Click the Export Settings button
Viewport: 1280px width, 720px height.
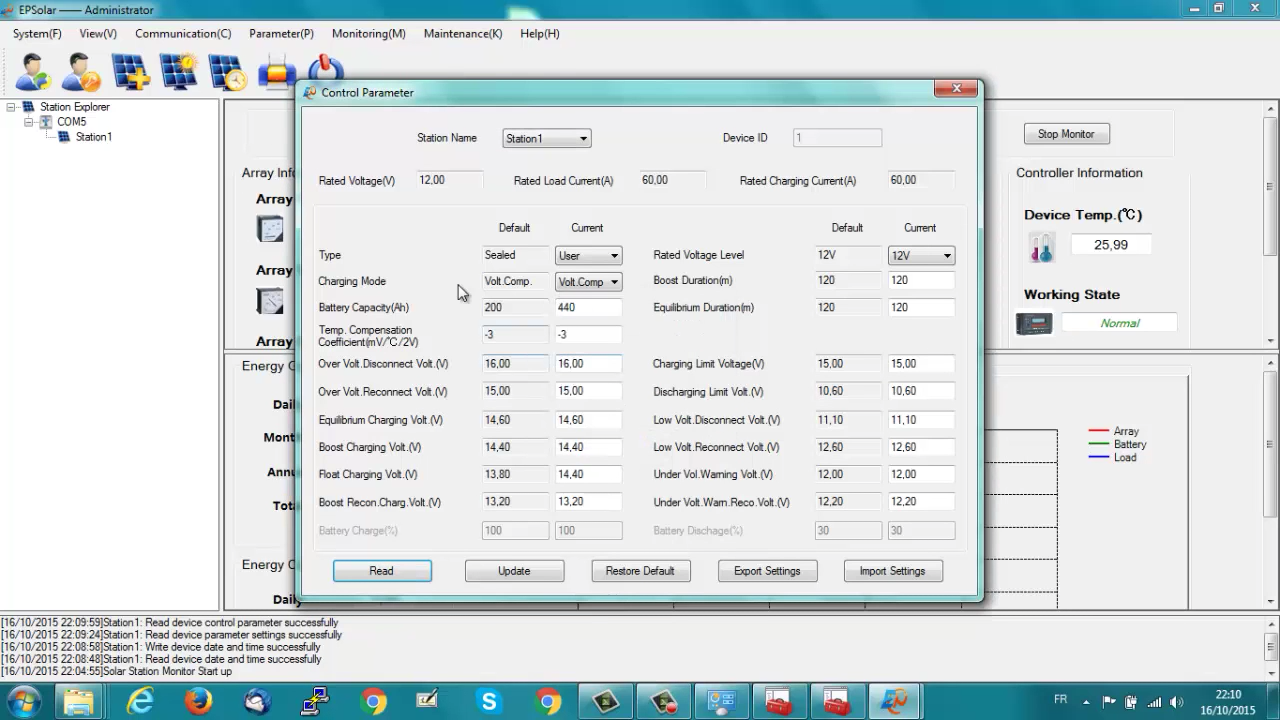pyautogui.click(x=767, y=571)
